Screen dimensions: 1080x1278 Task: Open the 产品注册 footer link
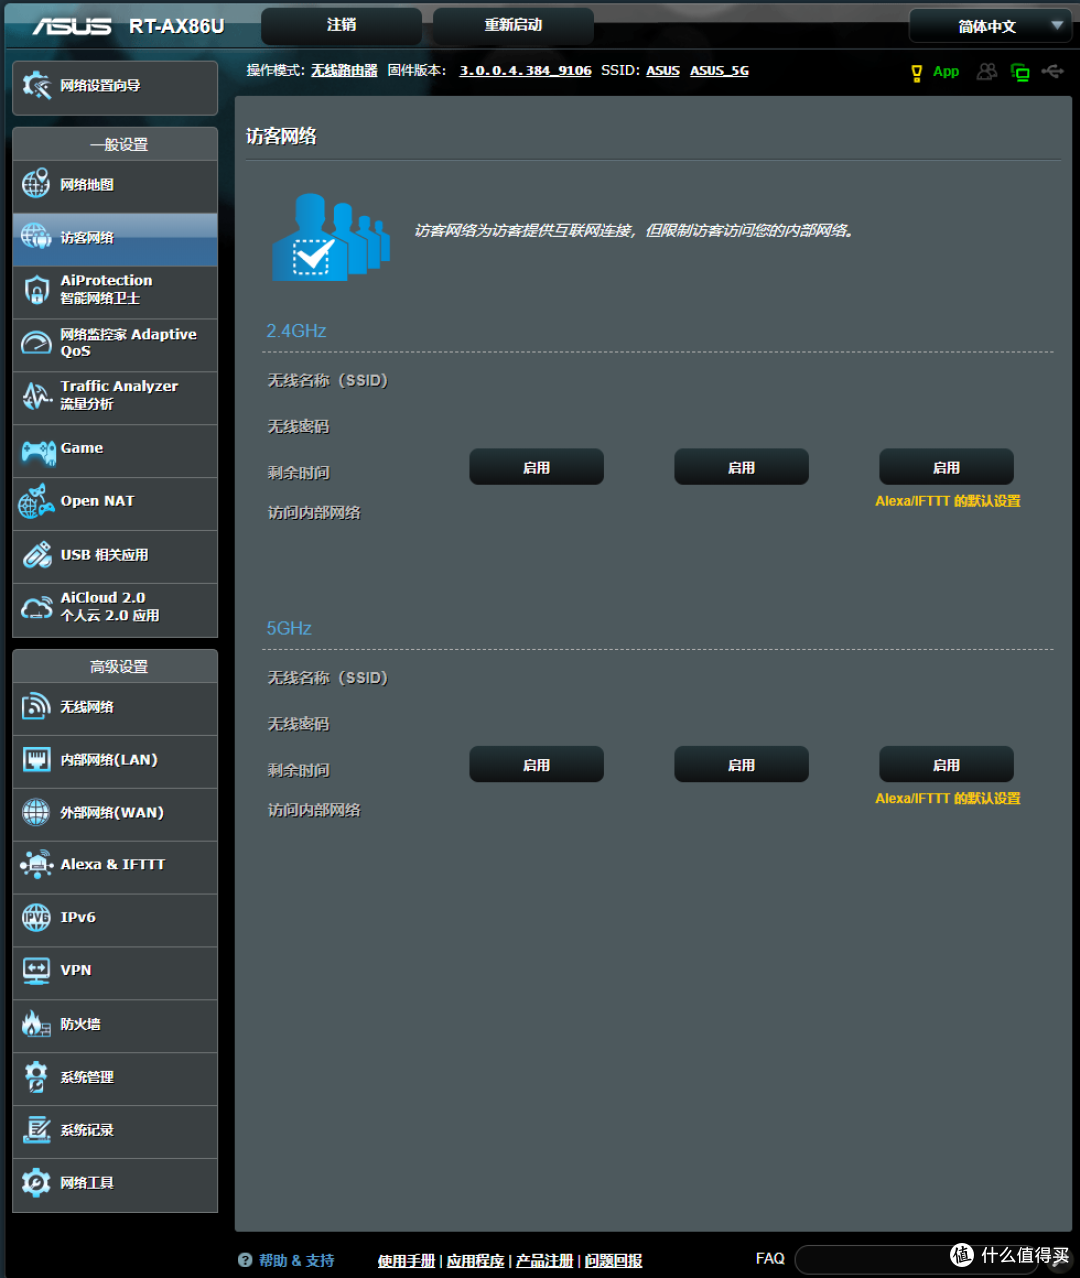click(x=544, y=1261)
